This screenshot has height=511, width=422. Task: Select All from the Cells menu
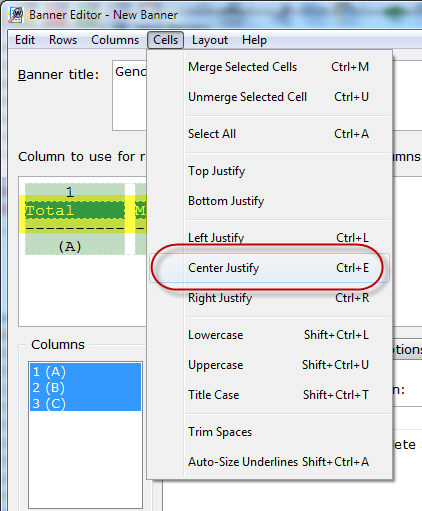point(270,134)
